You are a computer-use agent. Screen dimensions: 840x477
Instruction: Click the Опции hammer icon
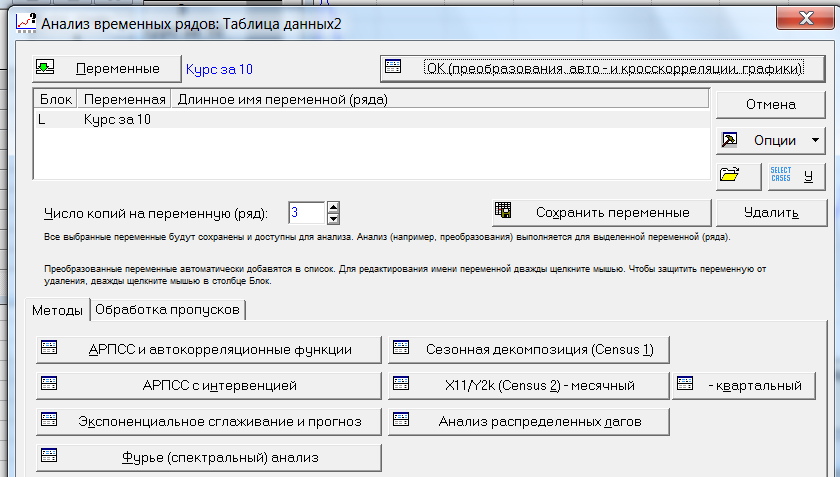pos(729,139)
